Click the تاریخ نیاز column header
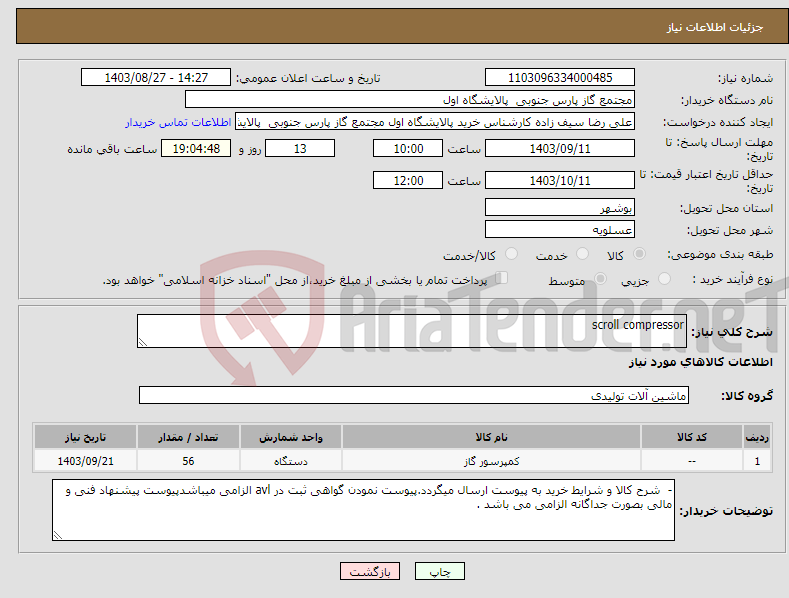 [x=85, y=437]
